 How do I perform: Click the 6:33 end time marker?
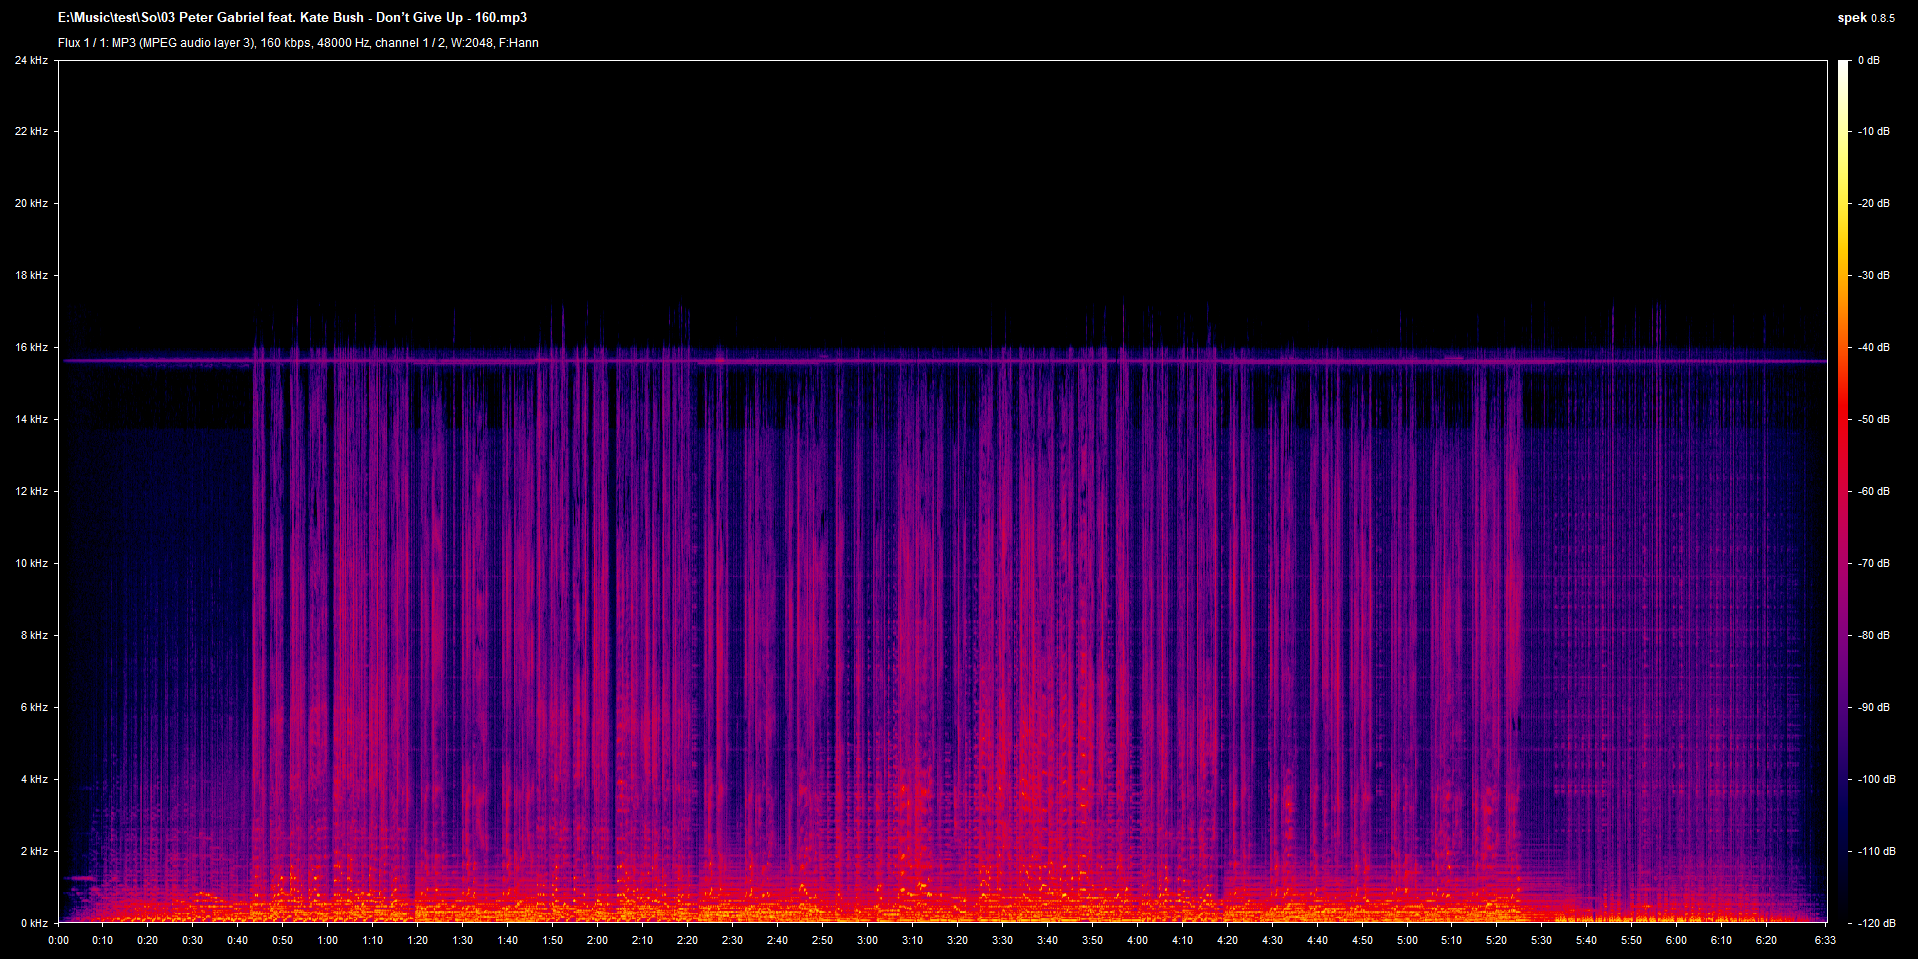(1825, 940)
